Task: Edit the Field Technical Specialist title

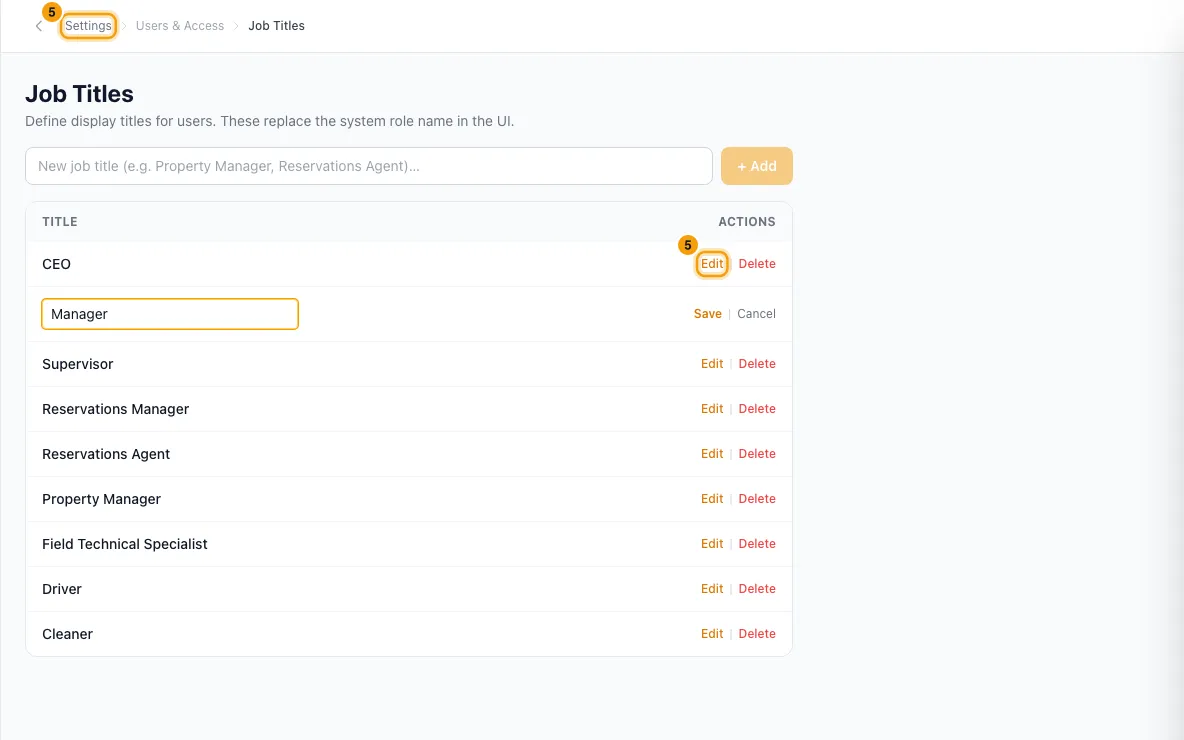Action: (x=712, y=544)
